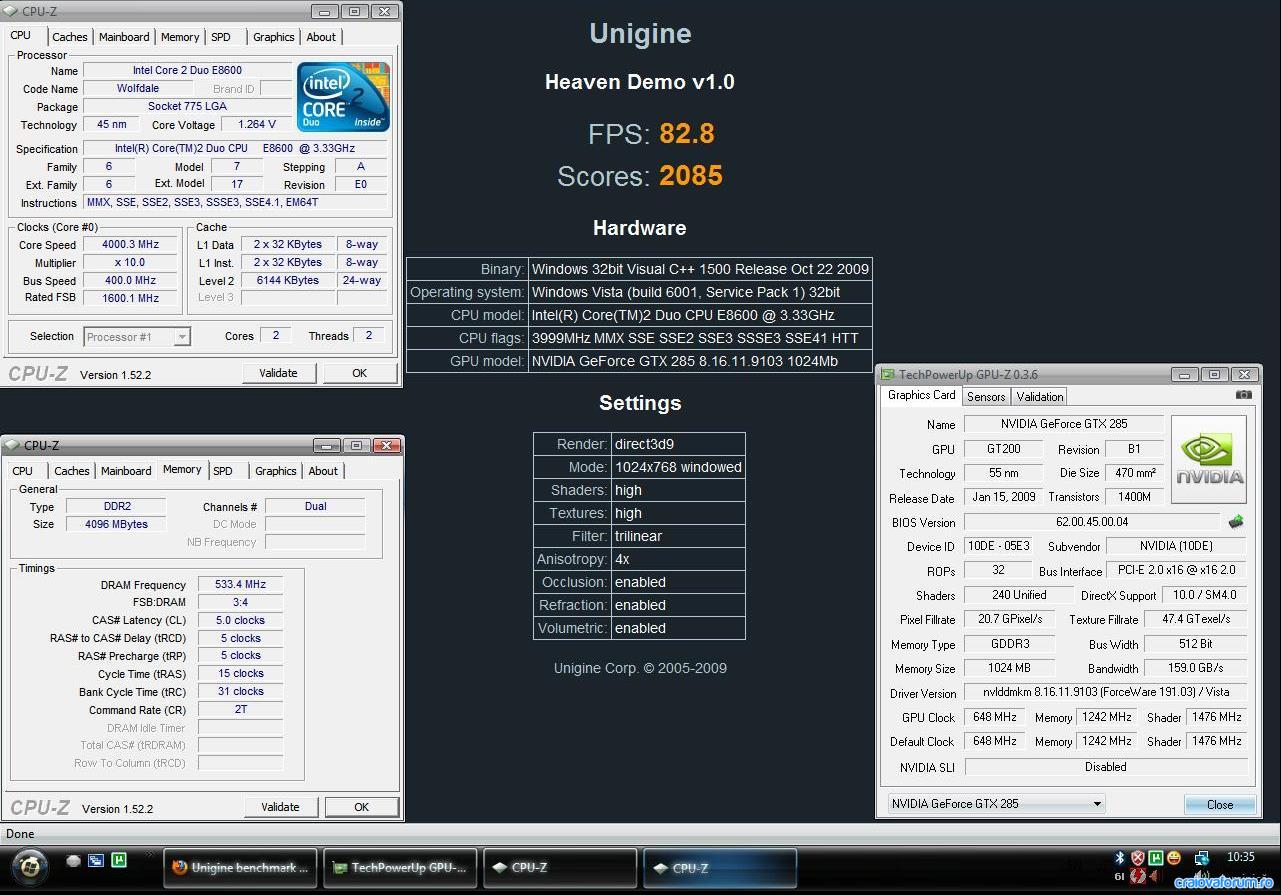1281x895 pixels.
Task: Switch to the GPU-Z Sensors tab
Action: pyautogui.click(x=986, y=397)
